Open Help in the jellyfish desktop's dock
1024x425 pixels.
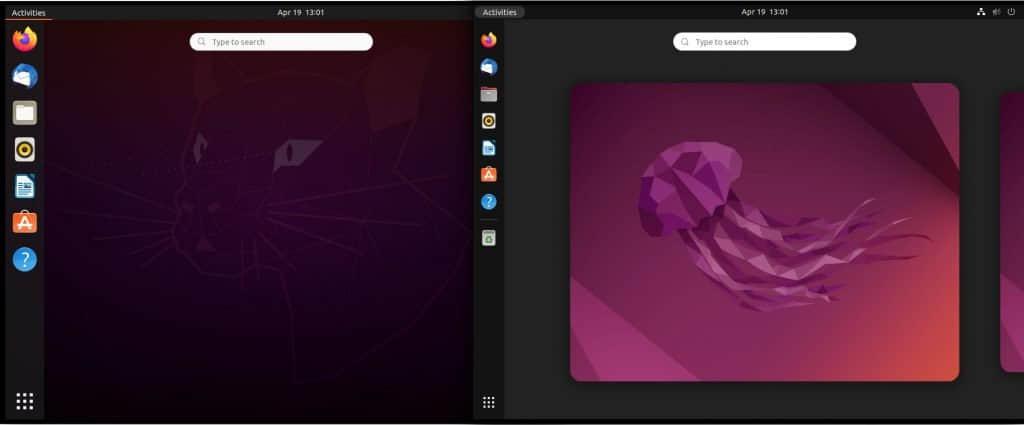[489, 201]
